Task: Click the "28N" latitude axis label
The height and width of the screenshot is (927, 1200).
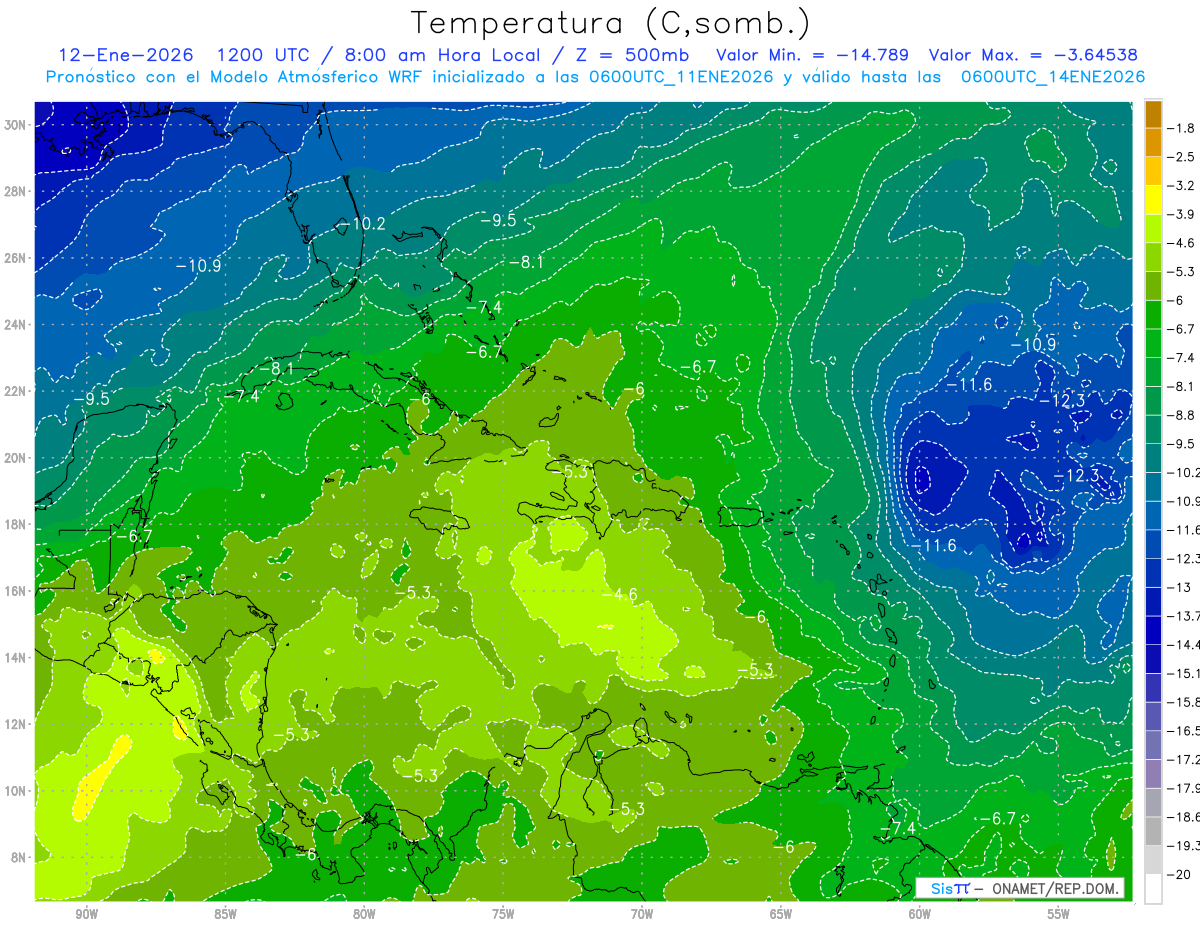Action: (x=15, y=191)
